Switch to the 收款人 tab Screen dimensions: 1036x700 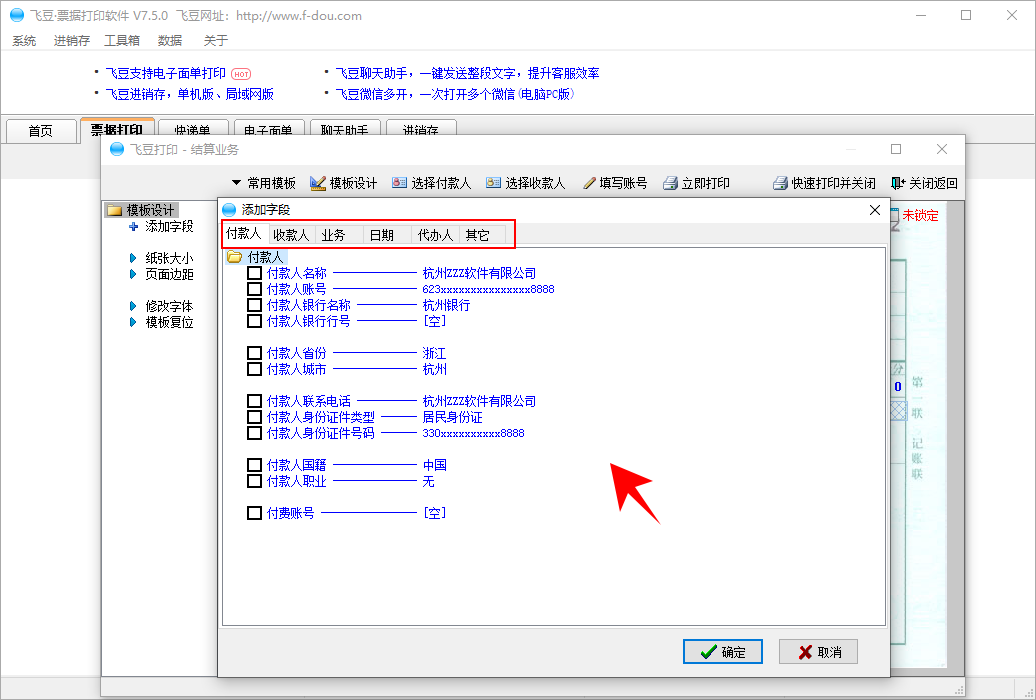(x=291, y=235)
